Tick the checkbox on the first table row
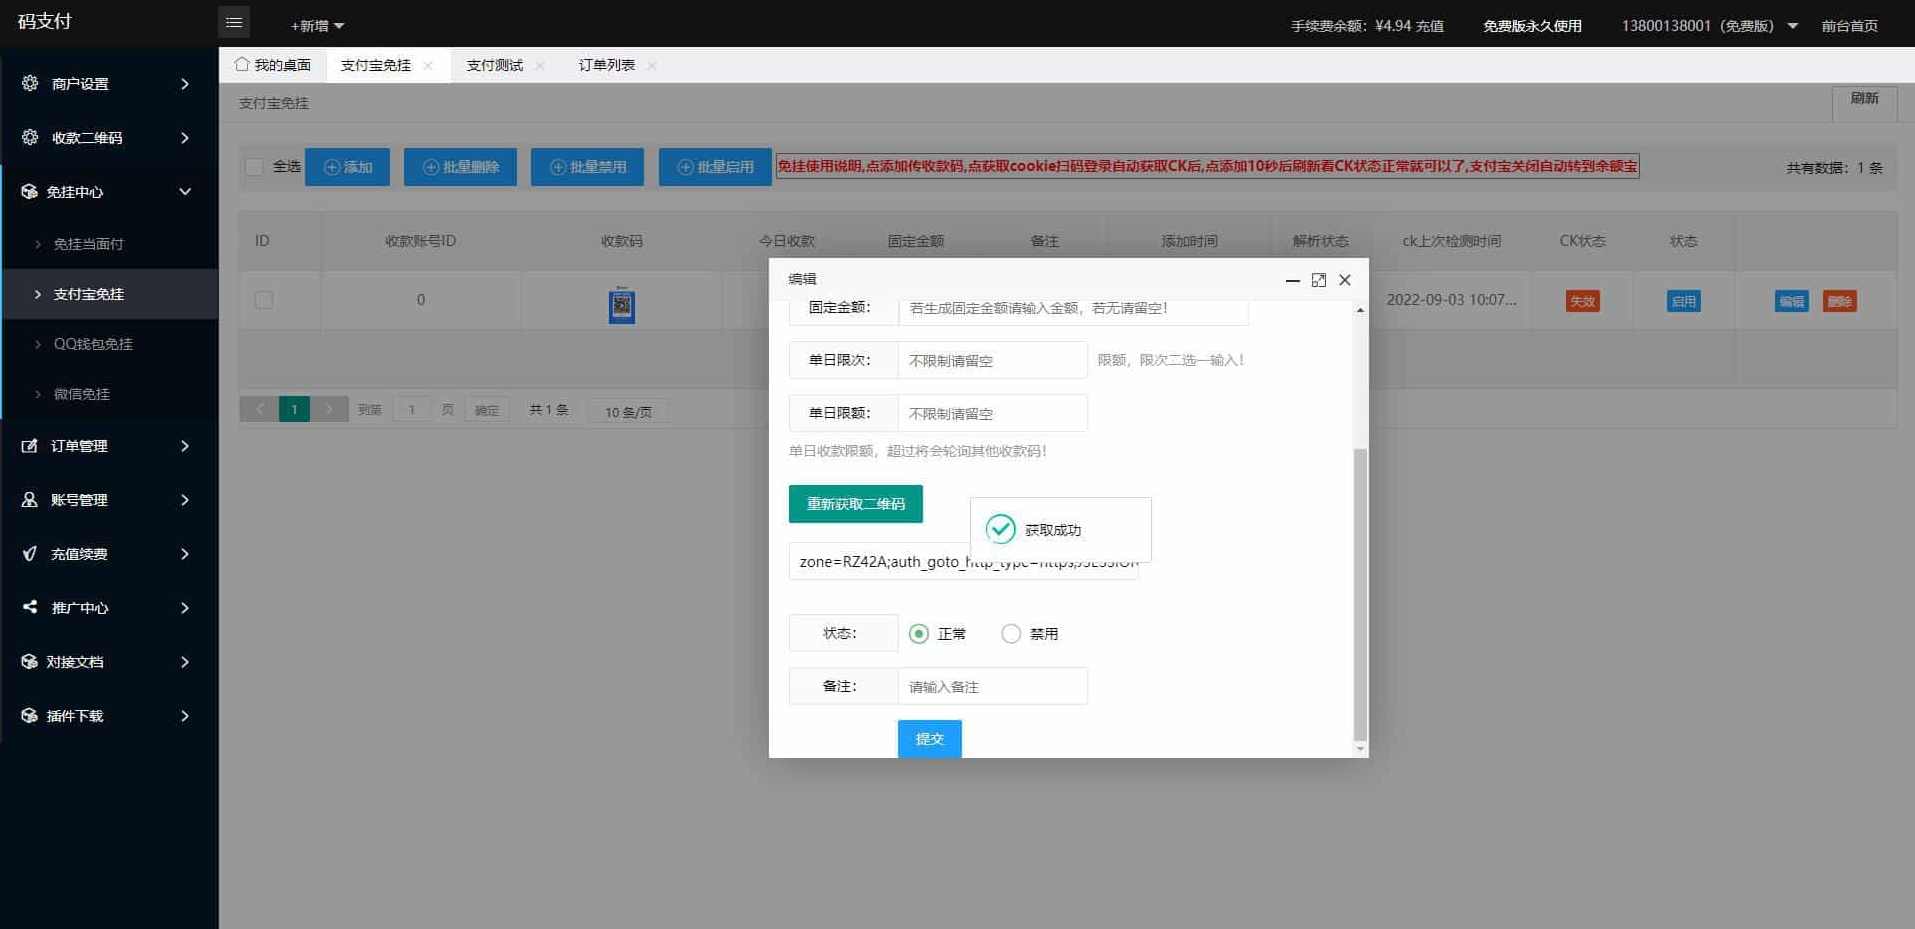 click(x=263, y=299)
